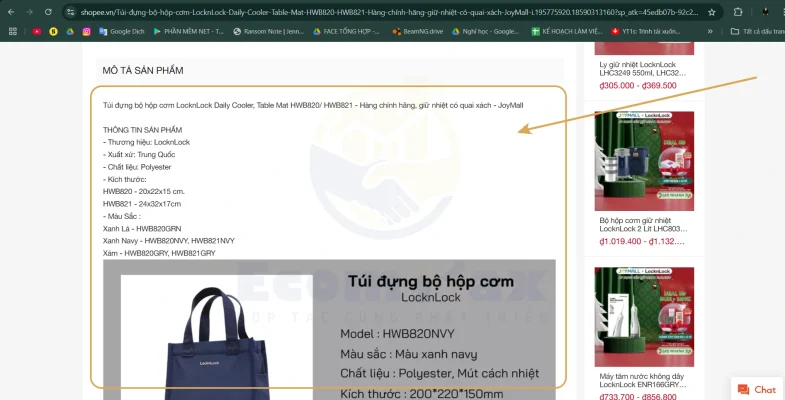Click the Xanh Navy HWB820NVY line
Viewport: 785px width, 400px height.
coord(169,241)
